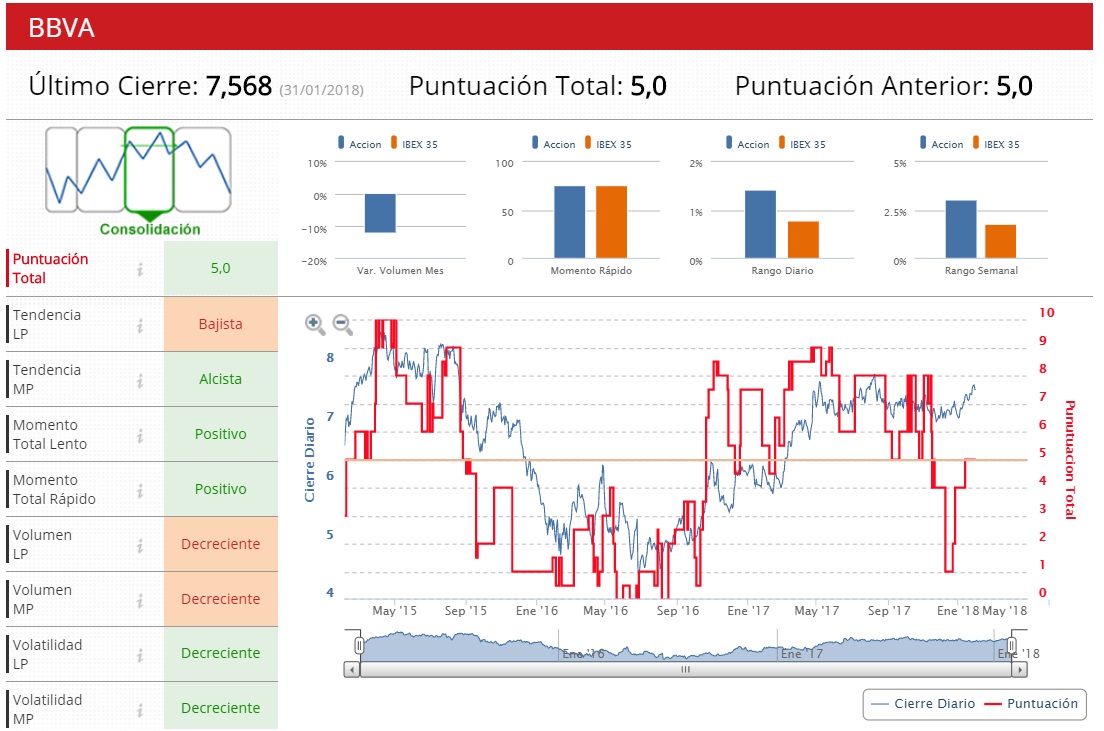The height and width of the screenshot is (731, 1104).
Task: Click the navigator scrollbar right arrow
Action: 1020,670
